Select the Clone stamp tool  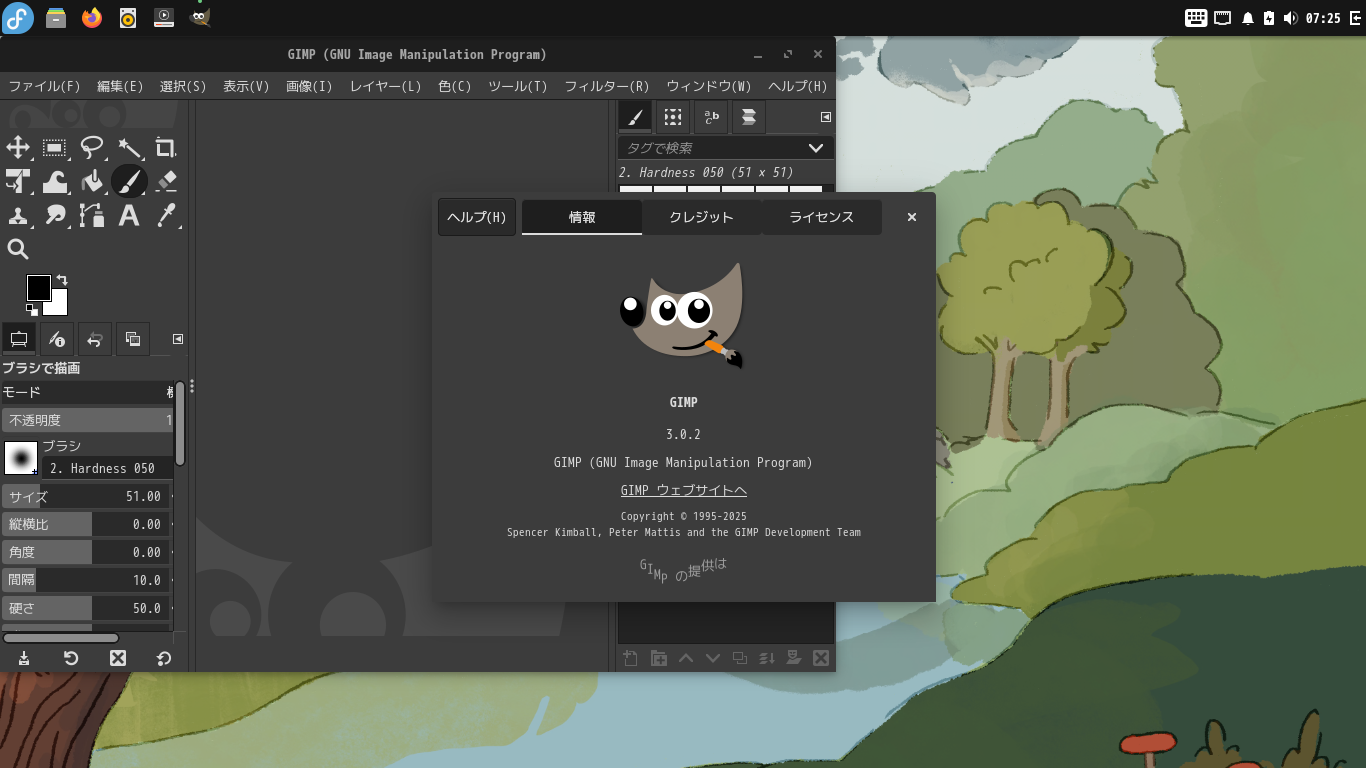tap(18, 215)
